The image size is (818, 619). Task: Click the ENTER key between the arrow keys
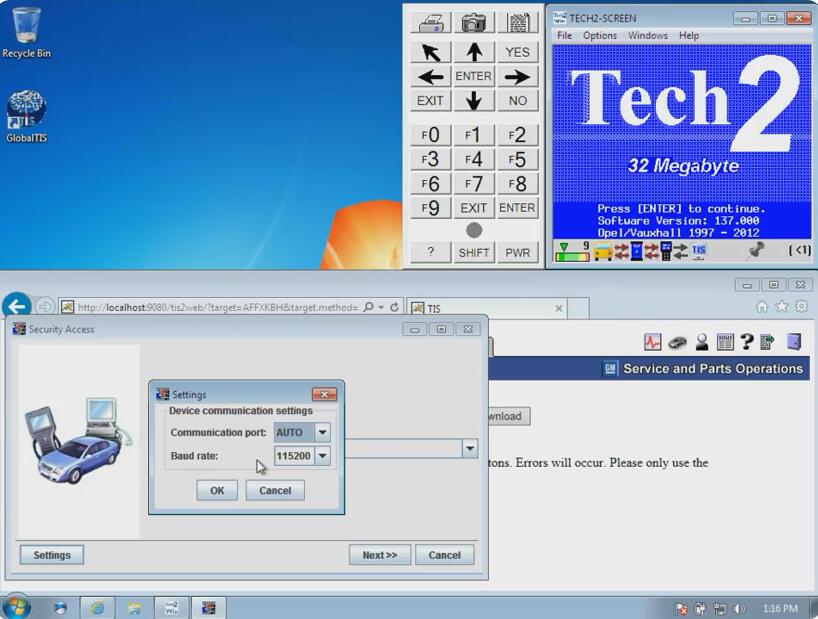tap(474, 77)
